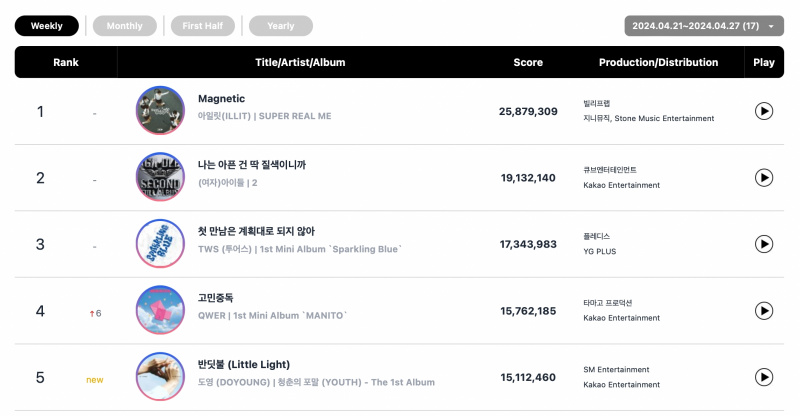Click the Score column header
This screenshot has height=416, width=800.
coord(528,62)
